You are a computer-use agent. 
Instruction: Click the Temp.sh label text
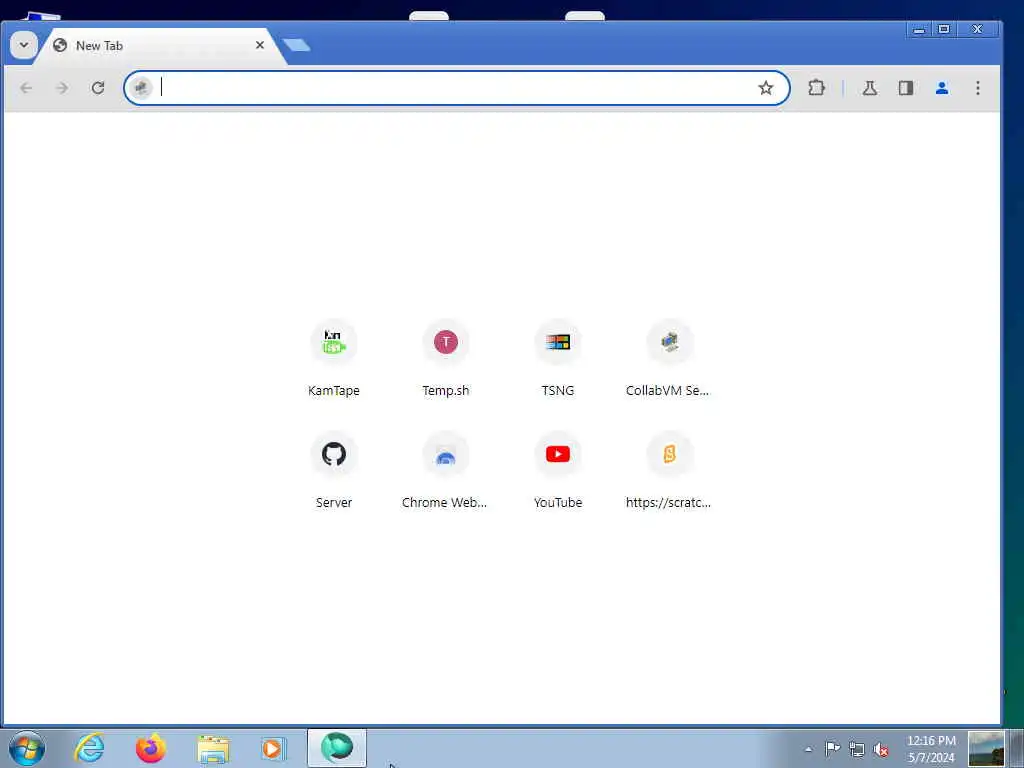point(445,391)
